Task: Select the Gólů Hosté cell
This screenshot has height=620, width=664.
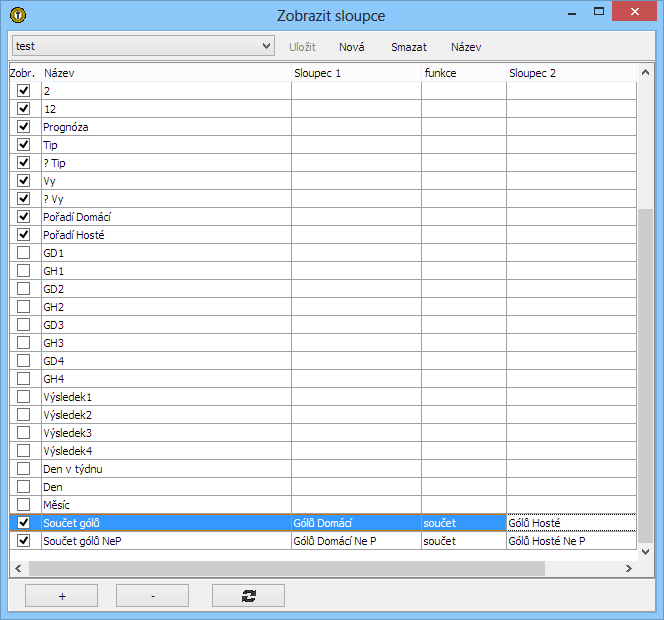Action: [x=571, y=523]
